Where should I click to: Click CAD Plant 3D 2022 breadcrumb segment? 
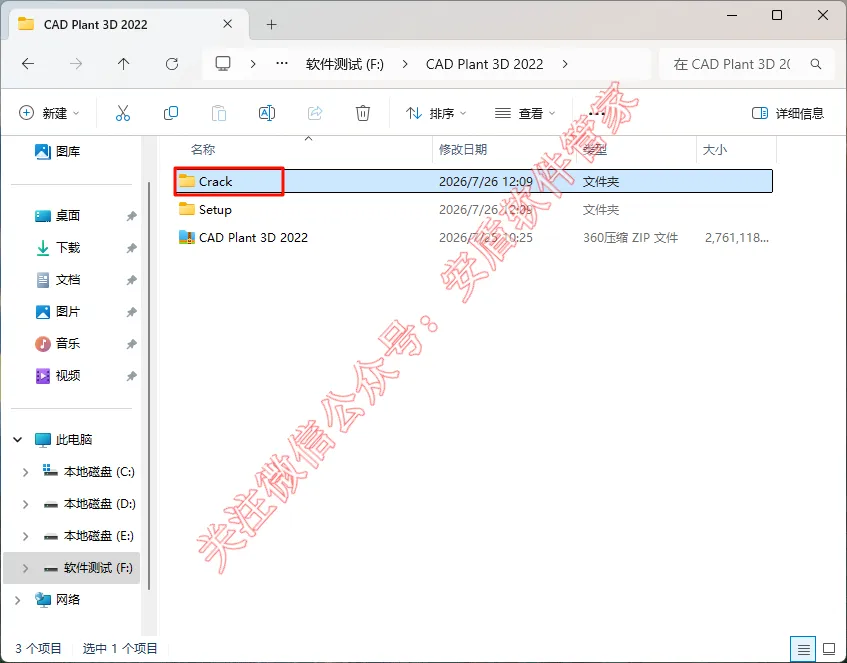485,64
